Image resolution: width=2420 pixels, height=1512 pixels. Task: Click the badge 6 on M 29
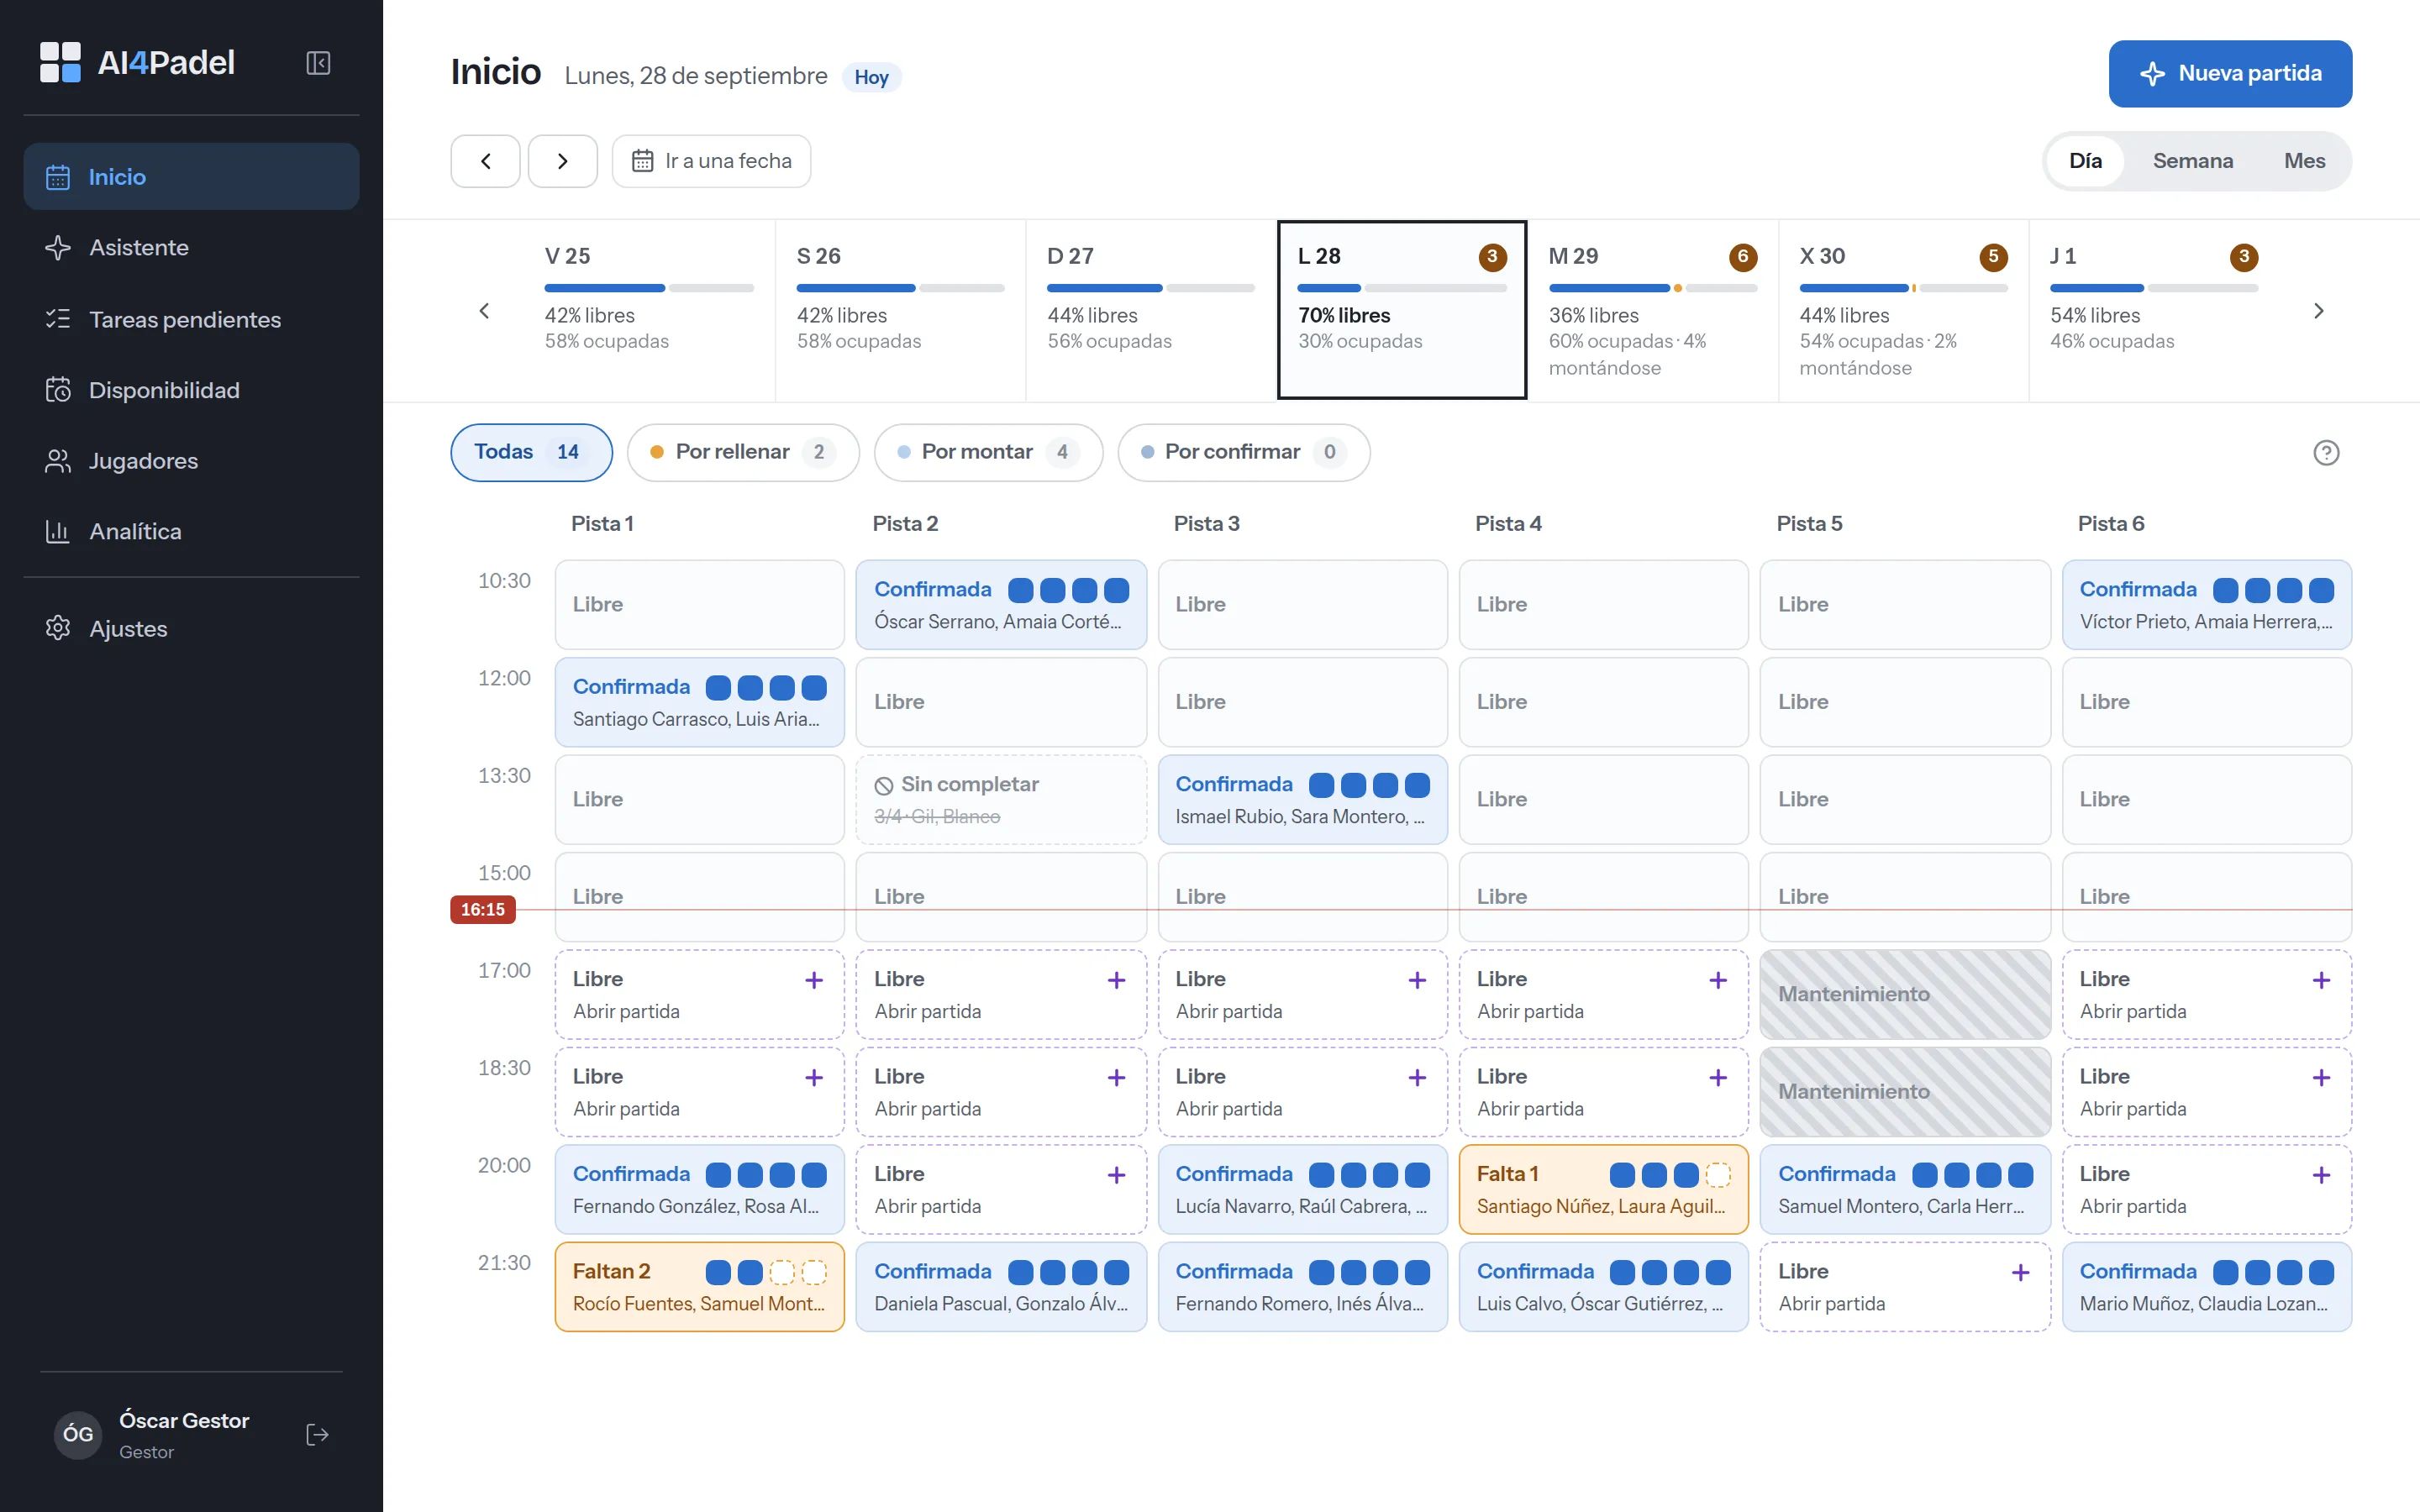1743,257
